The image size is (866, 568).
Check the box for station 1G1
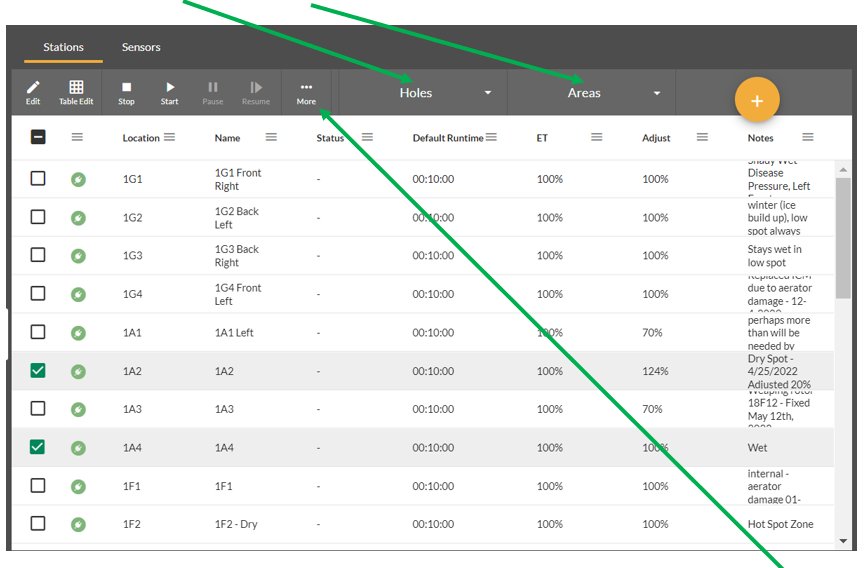point(38,178)
